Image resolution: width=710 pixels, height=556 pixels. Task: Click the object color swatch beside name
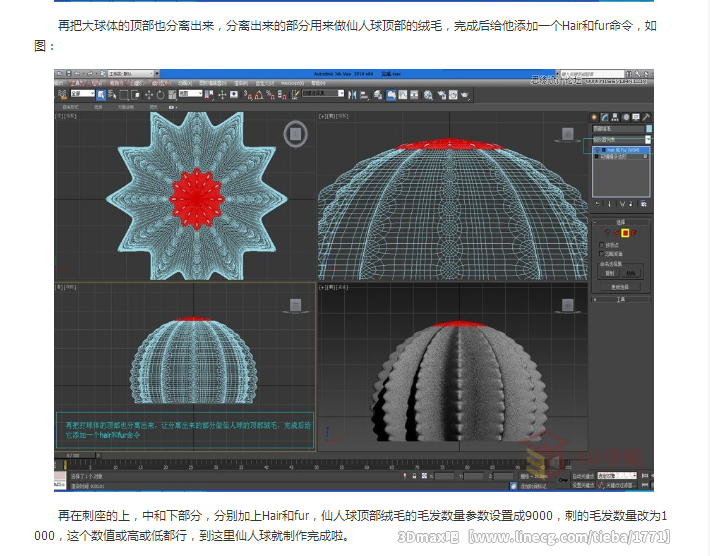pyautogui.click(x=649, y=129)
